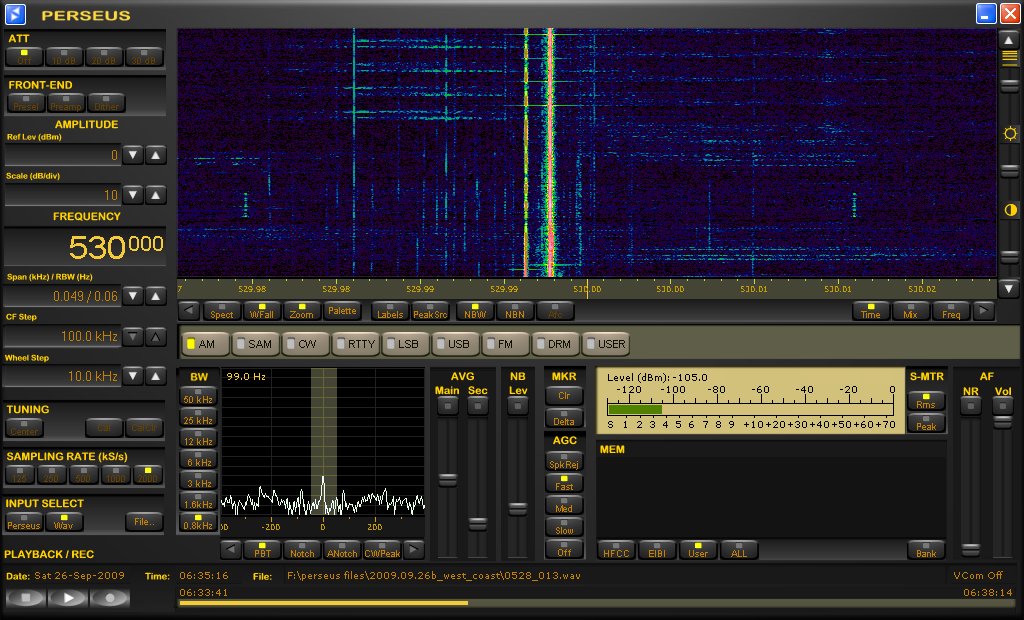1024x620 pixels.
Task: Increase the Ref Lev value
Action: click(x=155, y=155)
